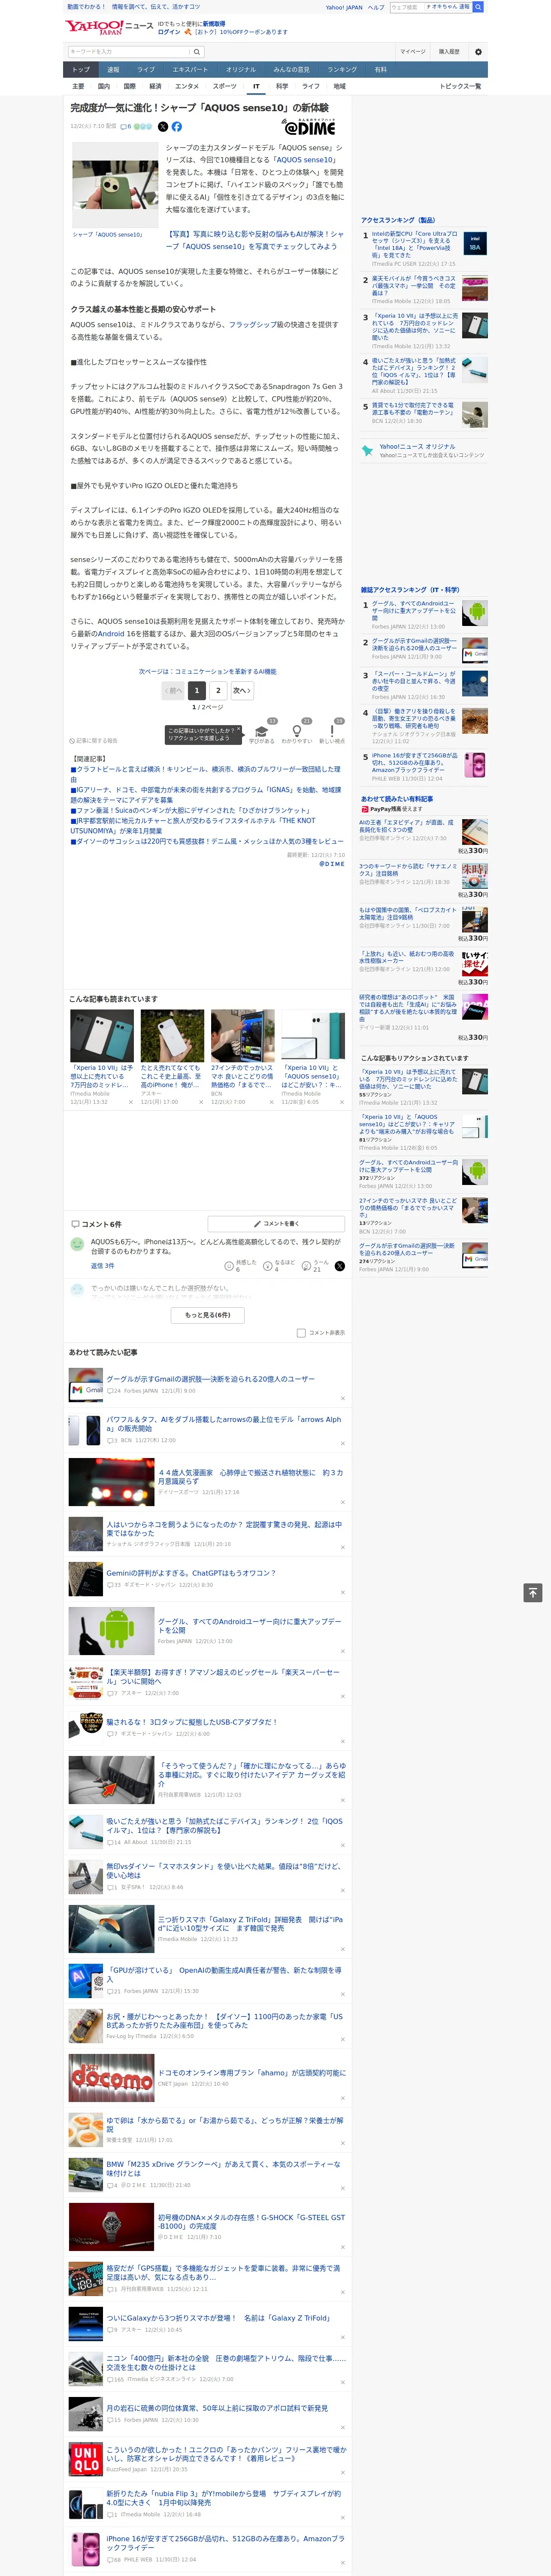Viewport: 551px width, 2576px height.
Task: Click the magnifier button beside the keyword search field
Action: pos(197,52)
